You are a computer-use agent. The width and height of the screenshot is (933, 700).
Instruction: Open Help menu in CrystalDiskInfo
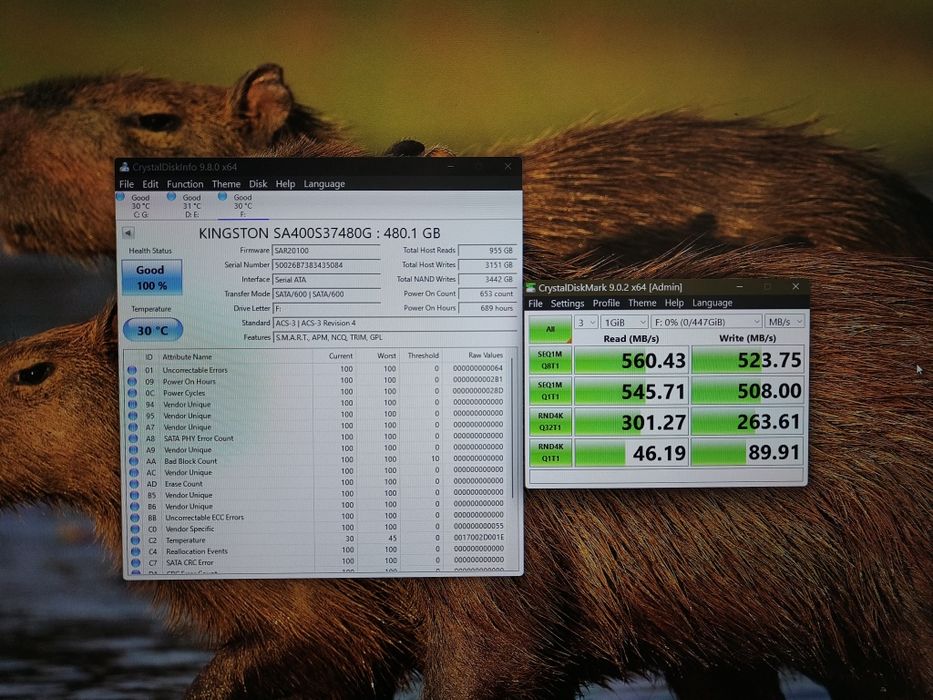click(285, 184)
